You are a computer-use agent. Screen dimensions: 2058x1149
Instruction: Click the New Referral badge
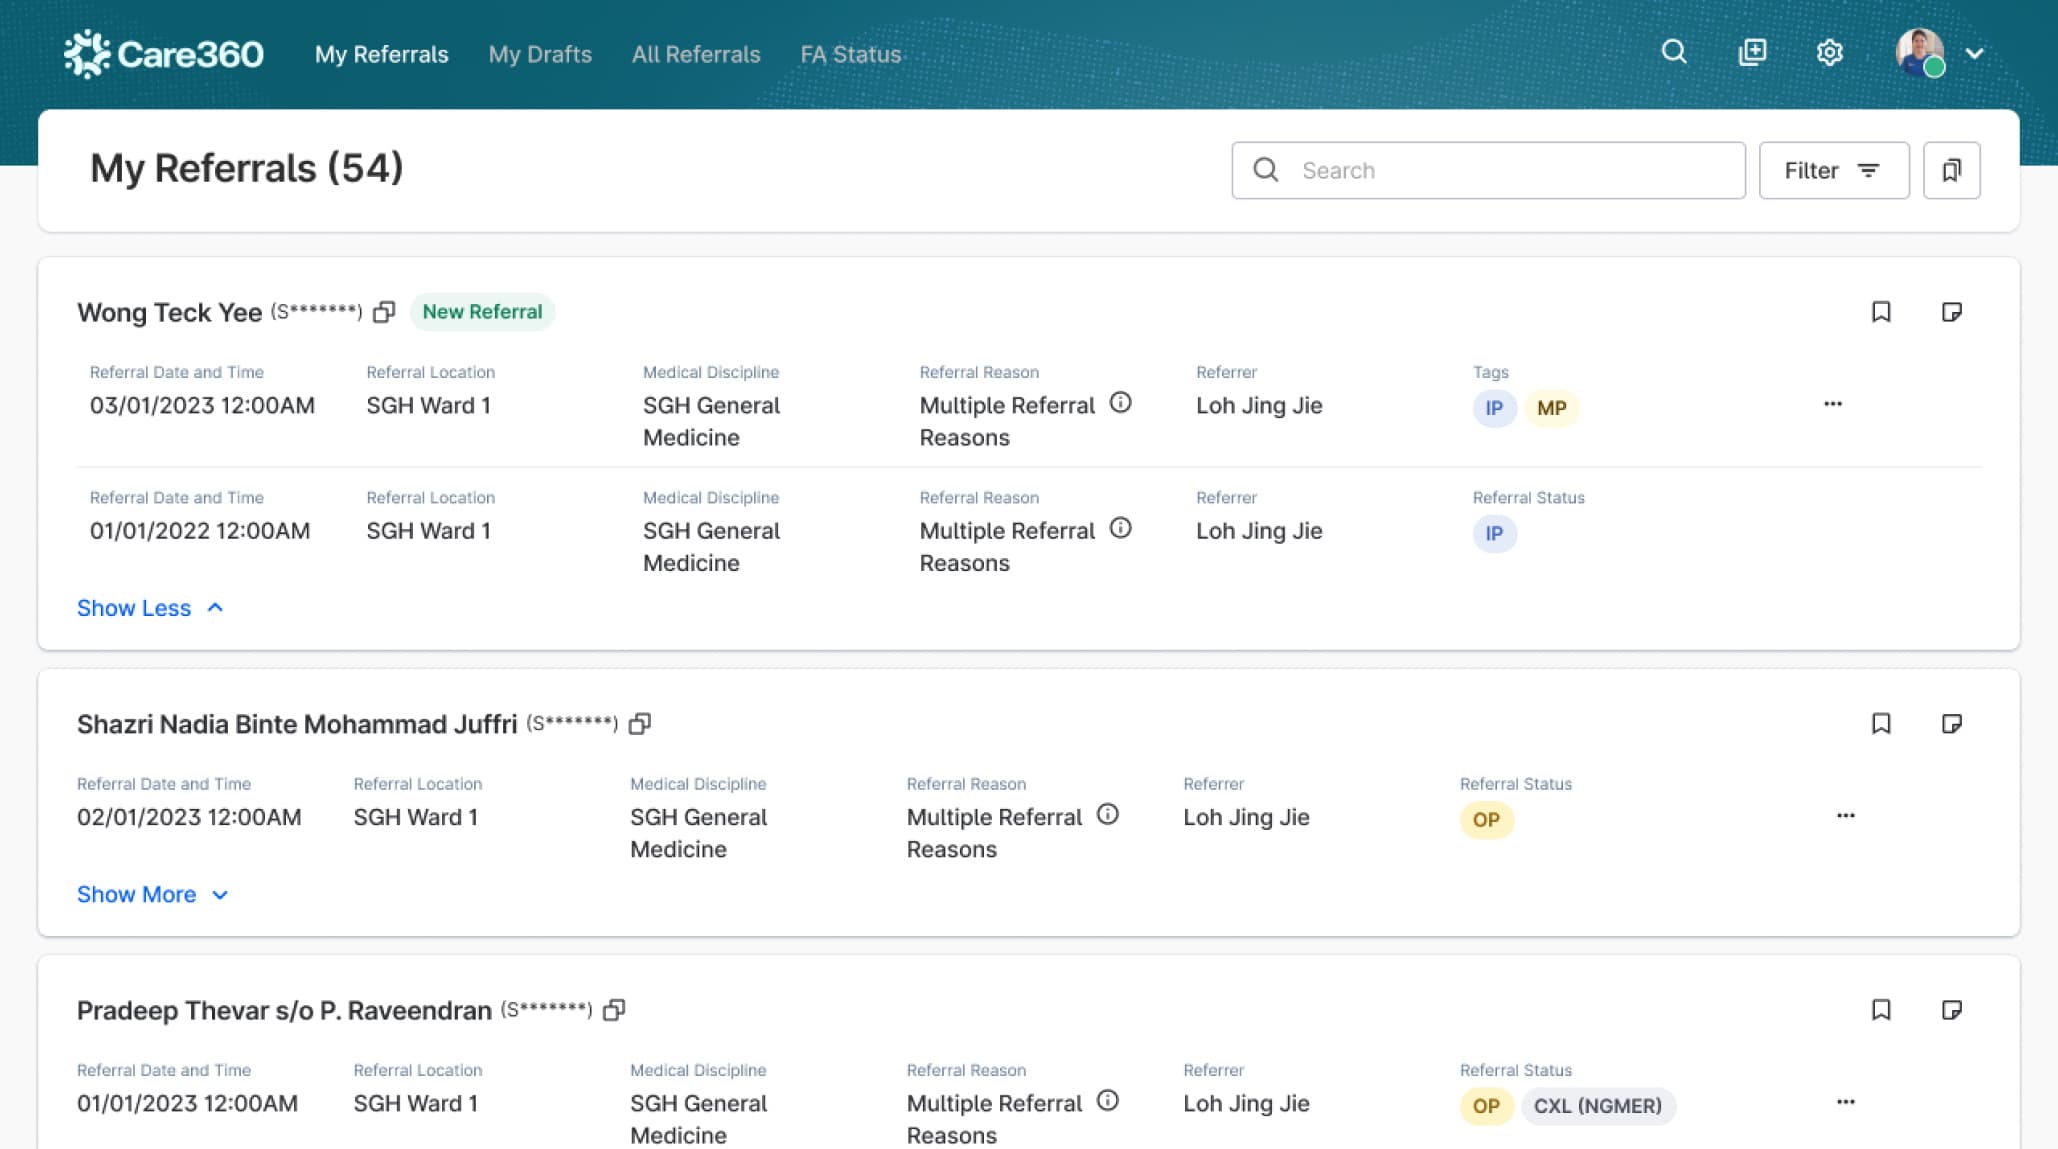[482, 312]
